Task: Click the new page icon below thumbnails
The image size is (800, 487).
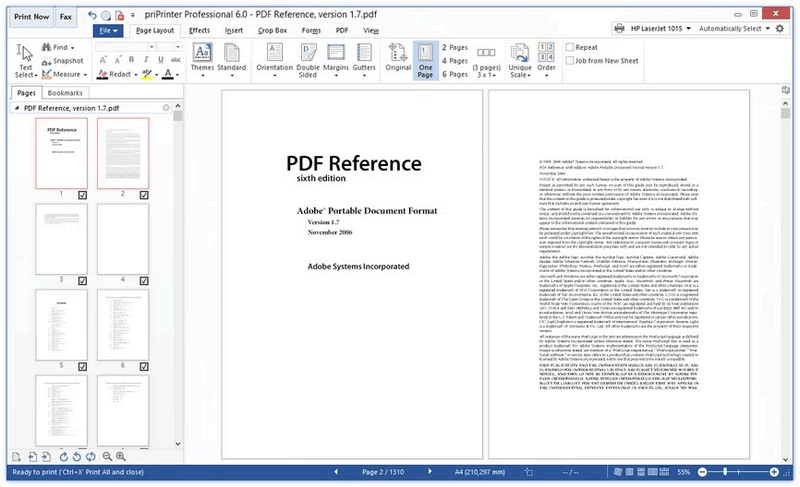Action: [x=16, y=456]
